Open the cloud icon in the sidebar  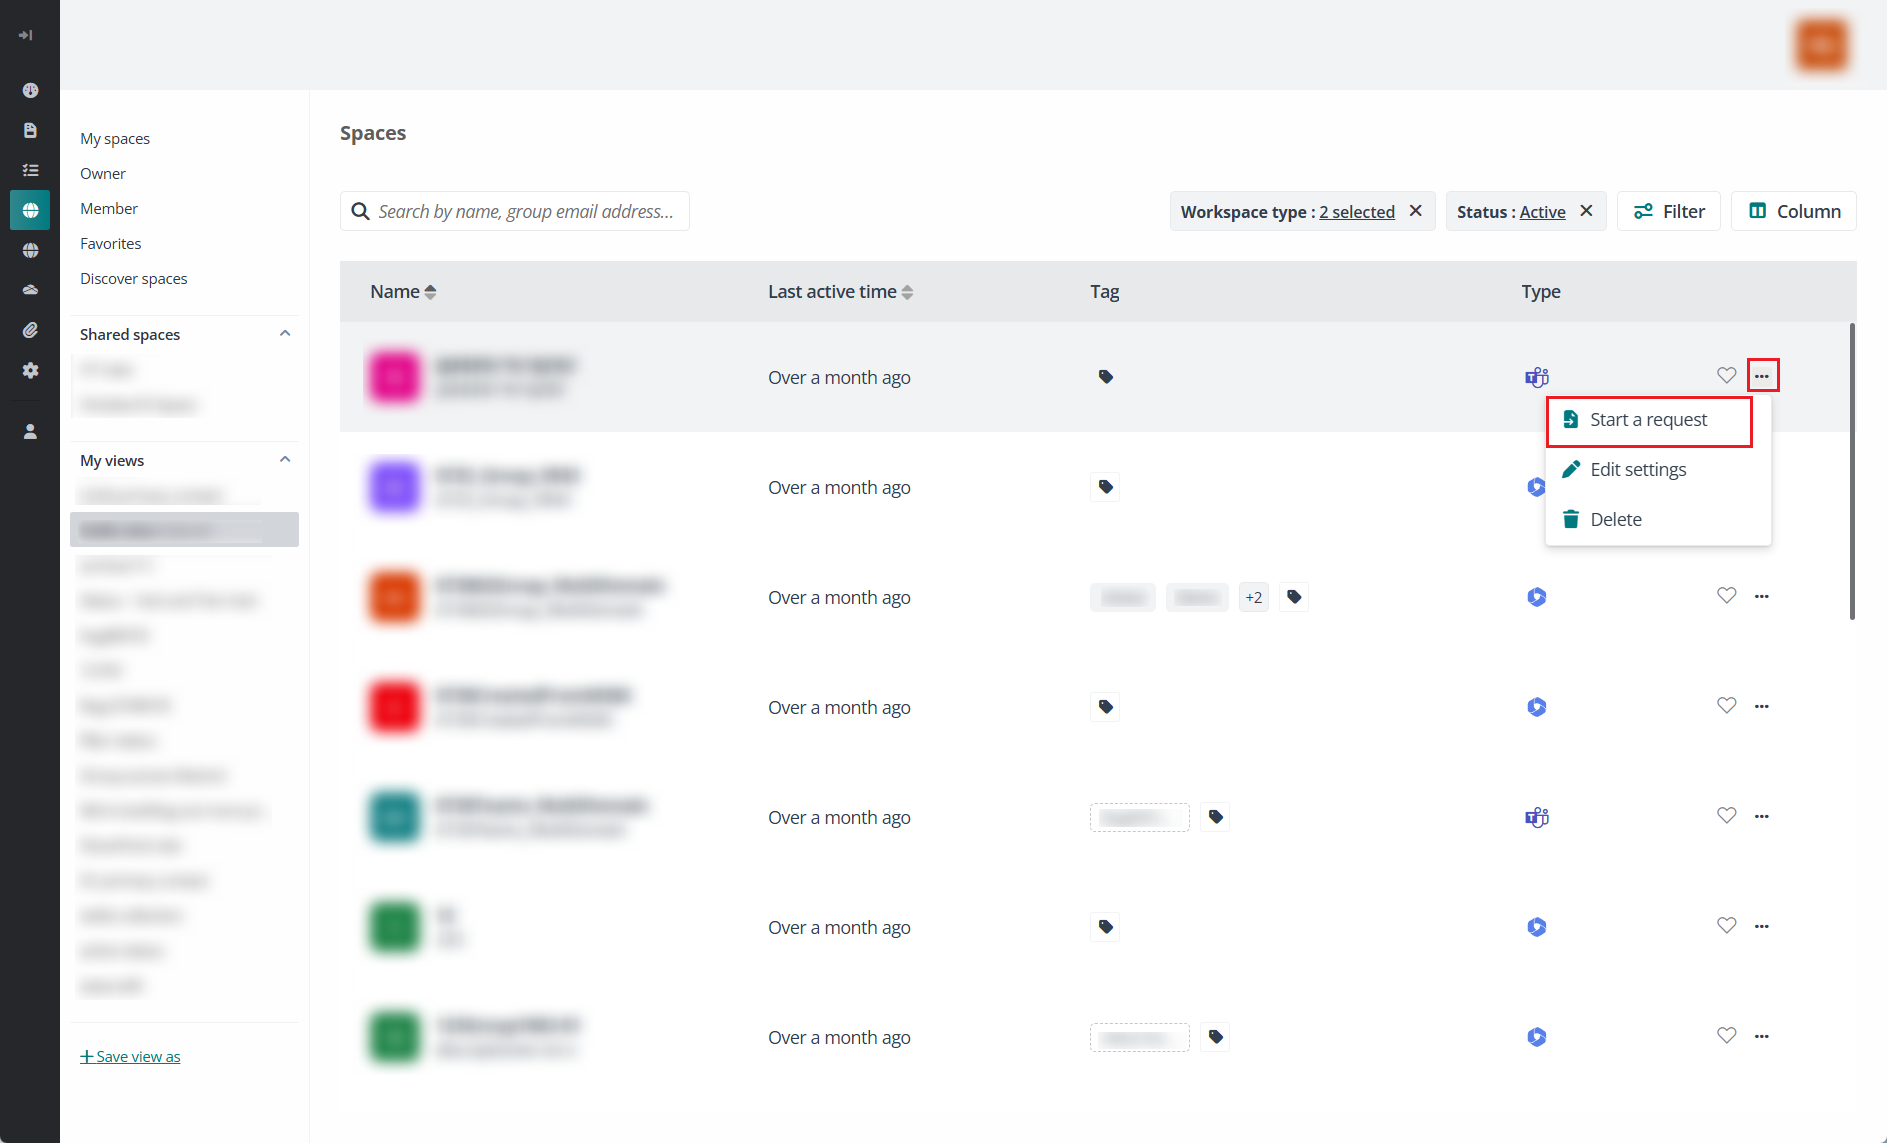pos(30,290)
